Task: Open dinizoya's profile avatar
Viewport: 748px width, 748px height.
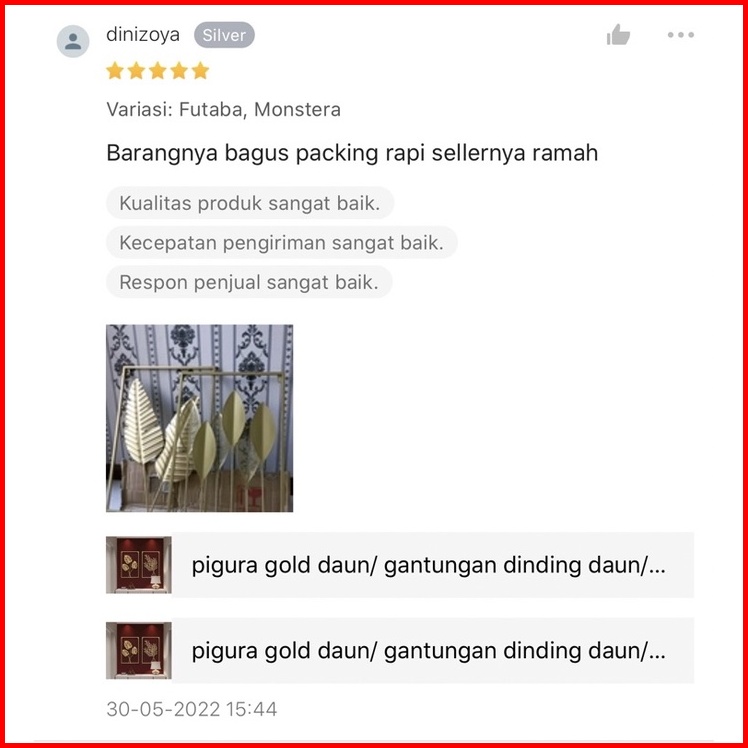Action: (73, 41)
